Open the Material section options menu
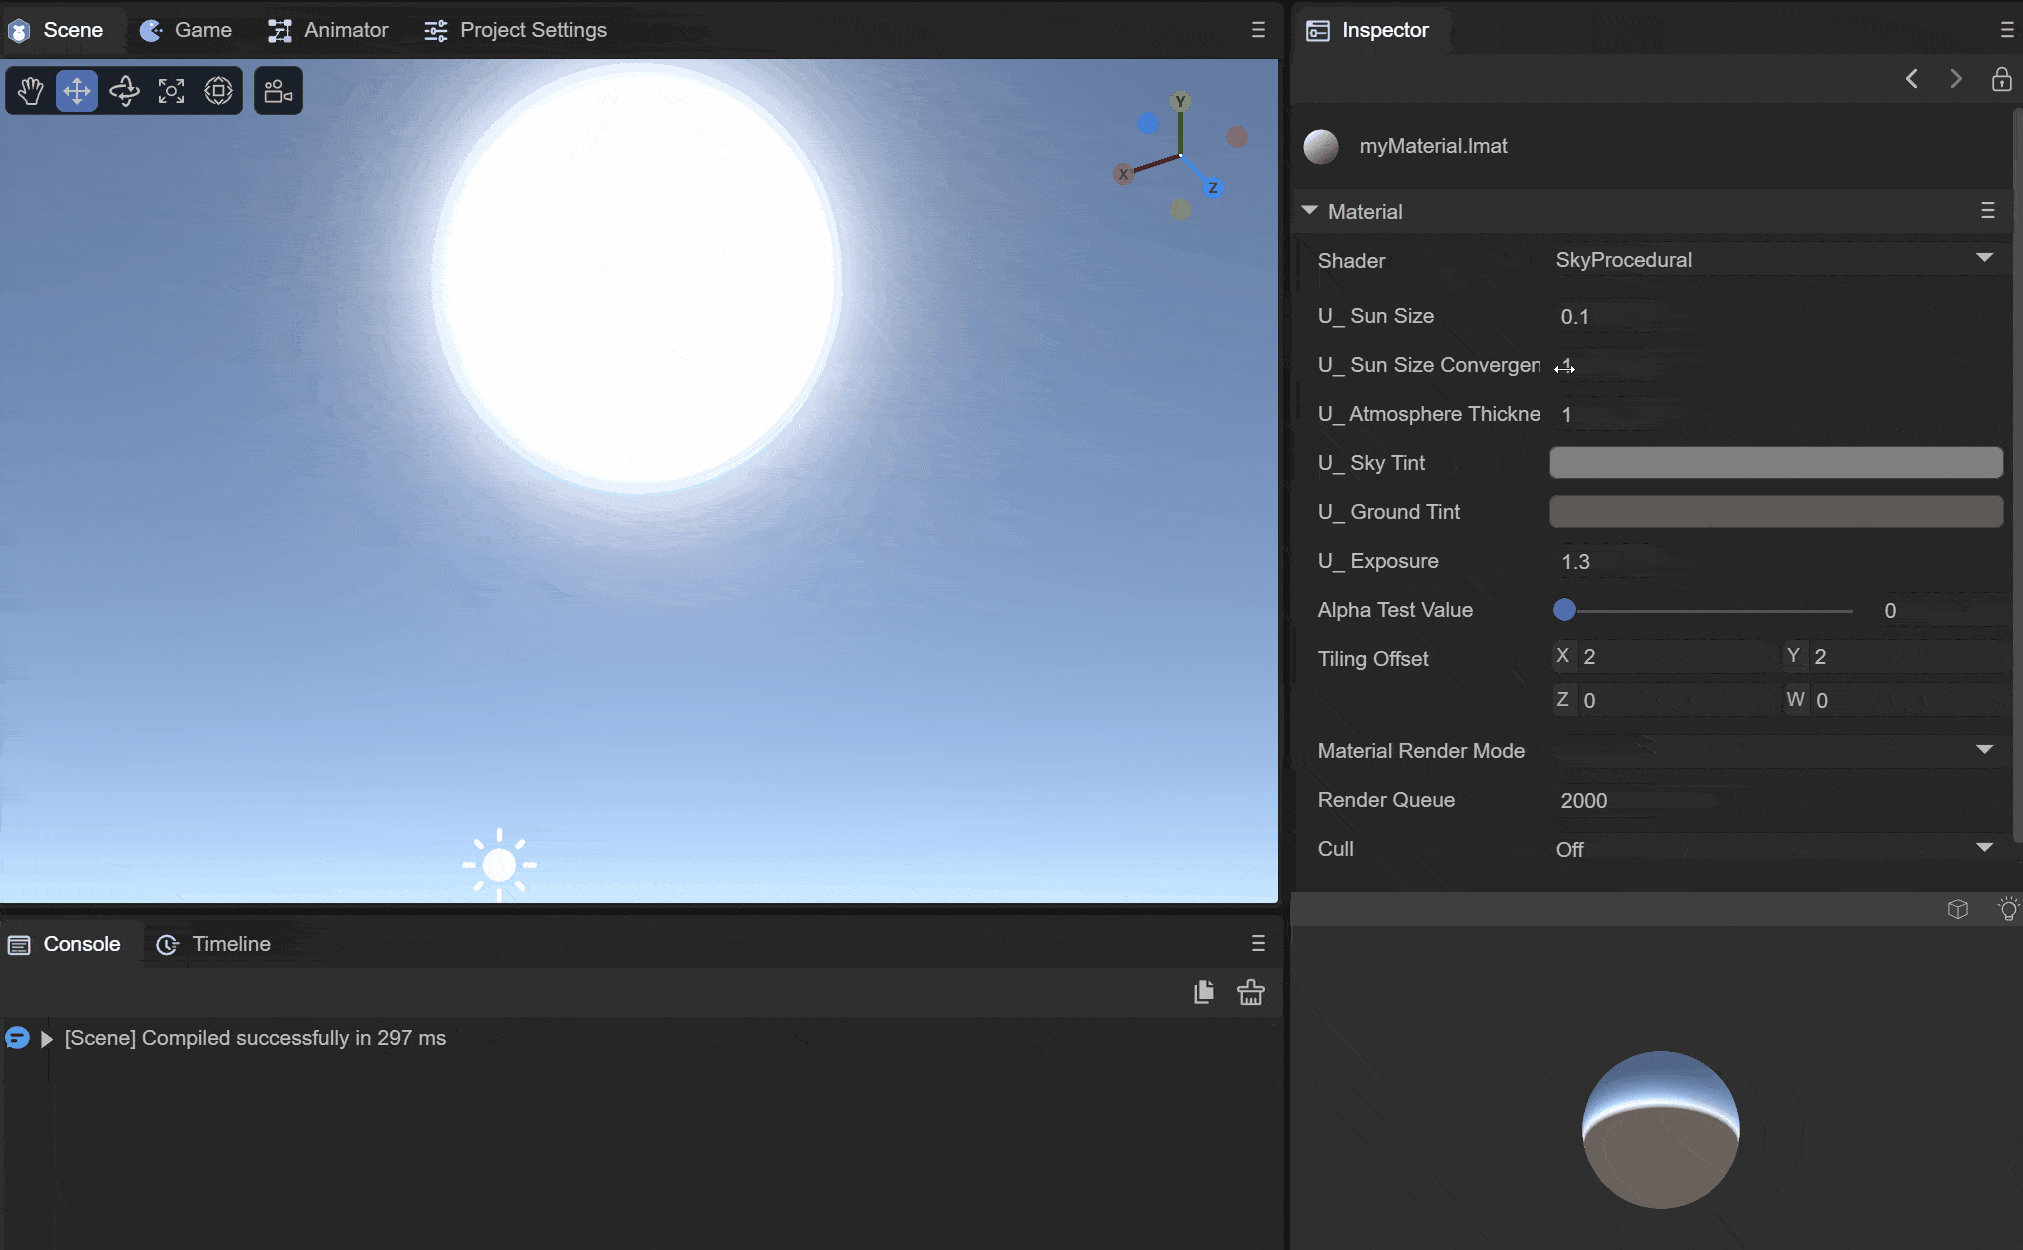The image size is (2023, 1250). click(1987, 211)
